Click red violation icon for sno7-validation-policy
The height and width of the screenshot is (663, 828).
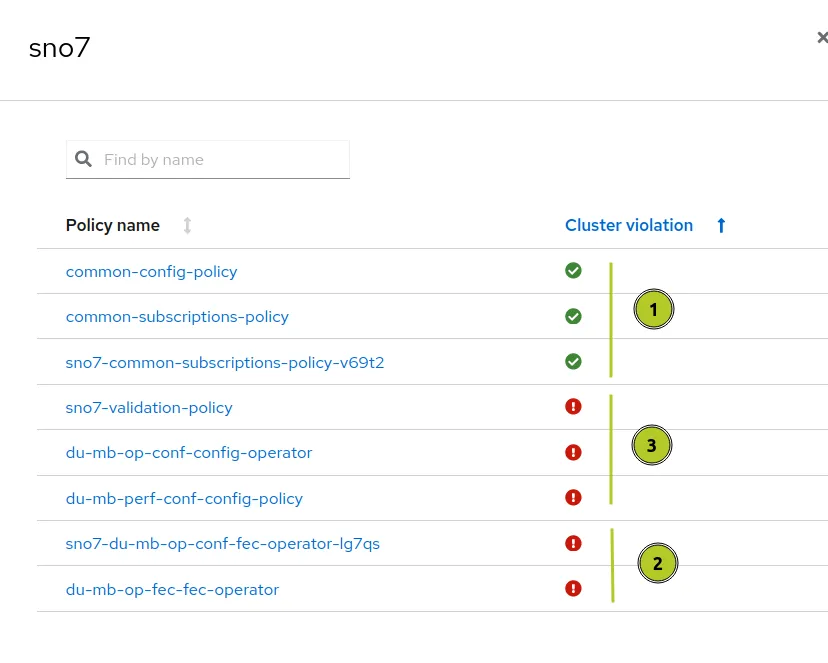click(x=573, y=406)
